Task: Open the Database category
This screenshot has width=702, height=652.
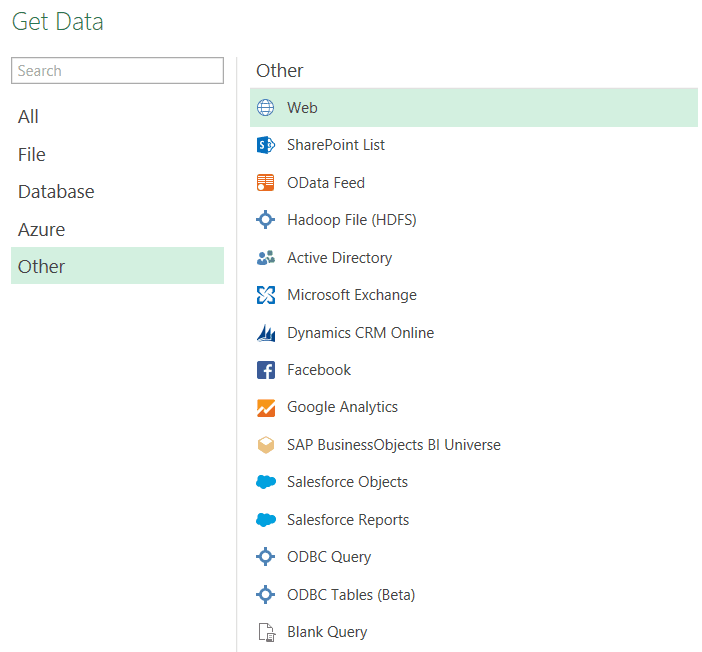Action: [56, 192]
